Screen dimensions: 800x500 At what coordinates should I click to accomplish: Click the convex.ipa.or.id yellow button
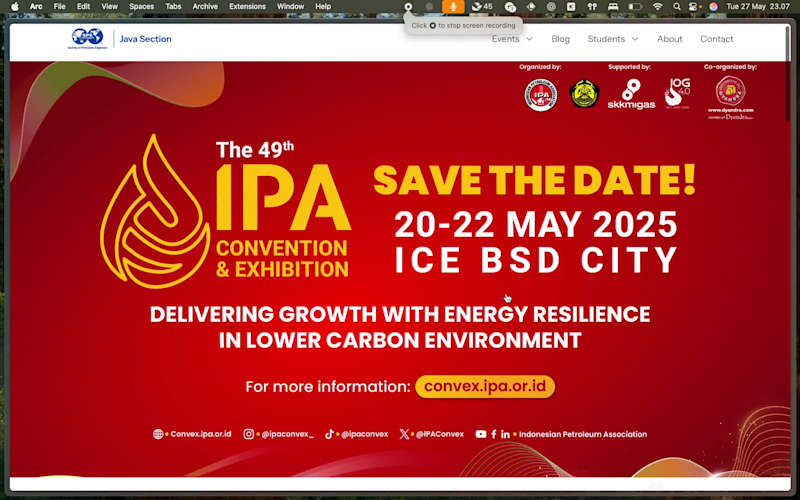[x=485, y=386]
